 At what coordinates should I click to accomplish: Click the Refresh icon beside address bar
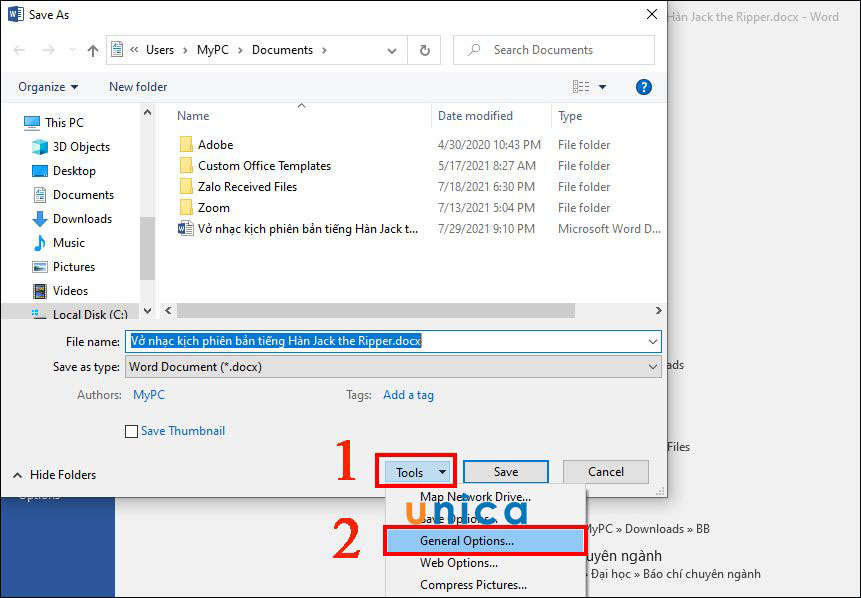pos(425,50)
